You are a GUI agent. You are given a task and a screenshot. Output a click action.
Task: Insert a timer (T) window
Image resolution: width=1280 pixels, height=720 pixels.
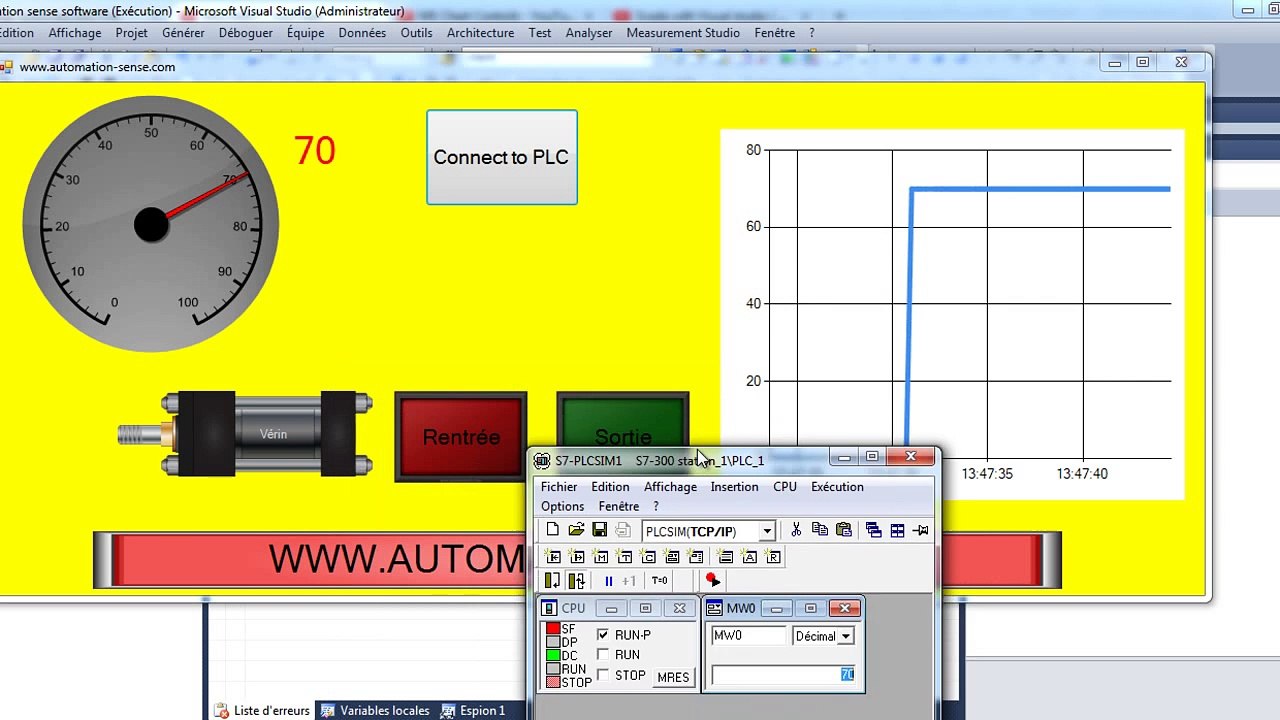625,556
